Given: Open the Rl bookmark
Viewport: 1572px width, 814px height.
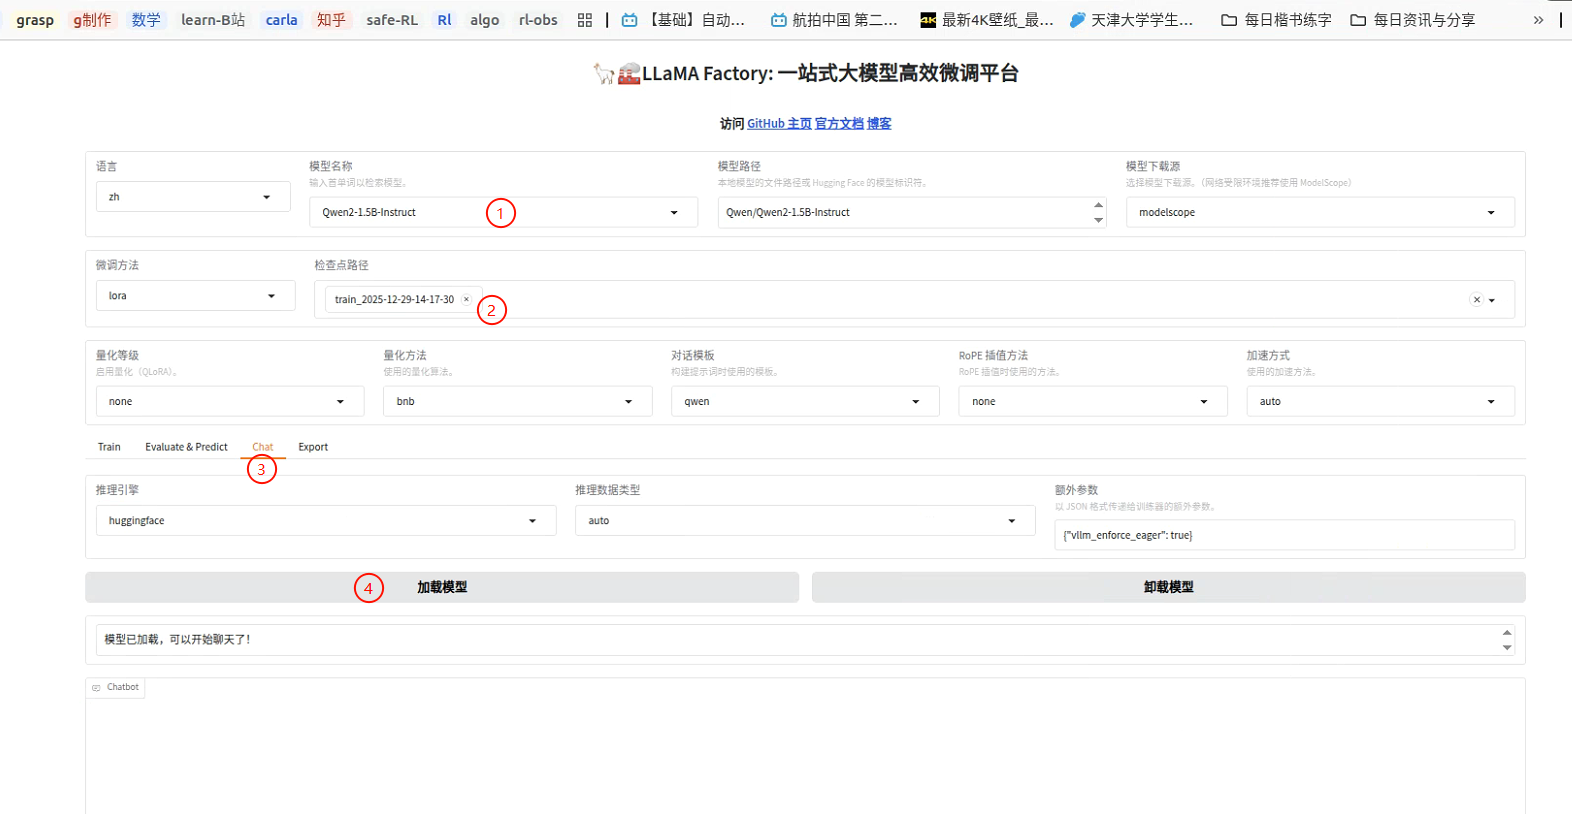Looking at the screenshot, I should 444,20.
